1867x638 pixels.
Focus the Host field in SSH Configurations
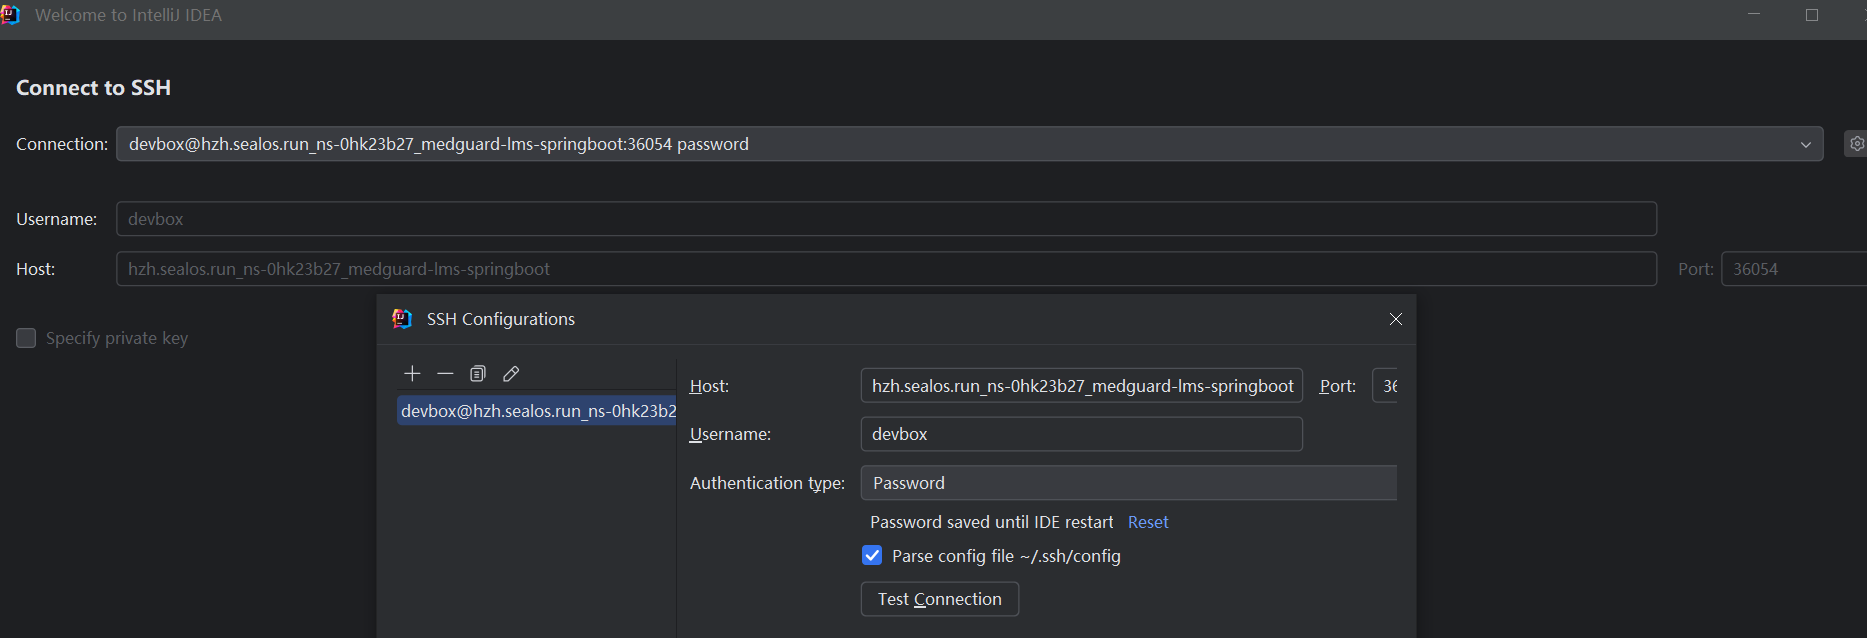[1082, 386]
